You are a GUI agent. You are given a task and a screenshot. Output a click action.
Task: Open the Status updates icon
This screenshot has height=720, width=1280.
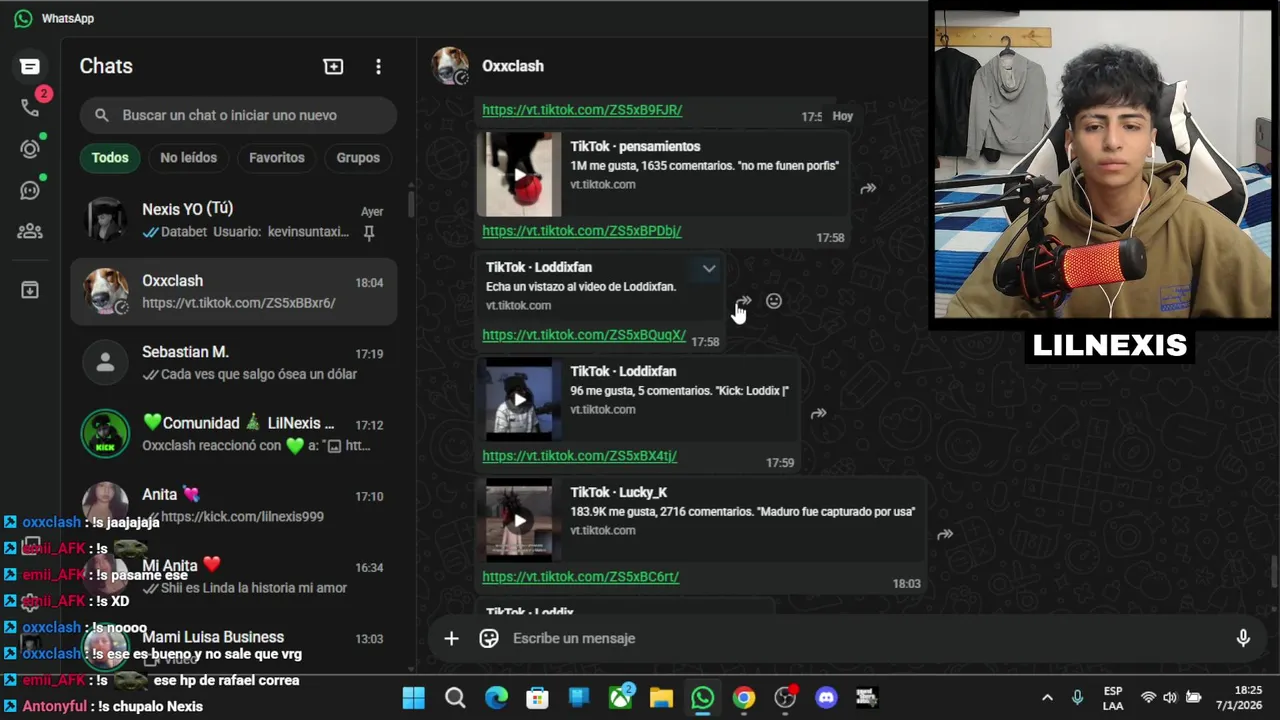click(30, 149)
